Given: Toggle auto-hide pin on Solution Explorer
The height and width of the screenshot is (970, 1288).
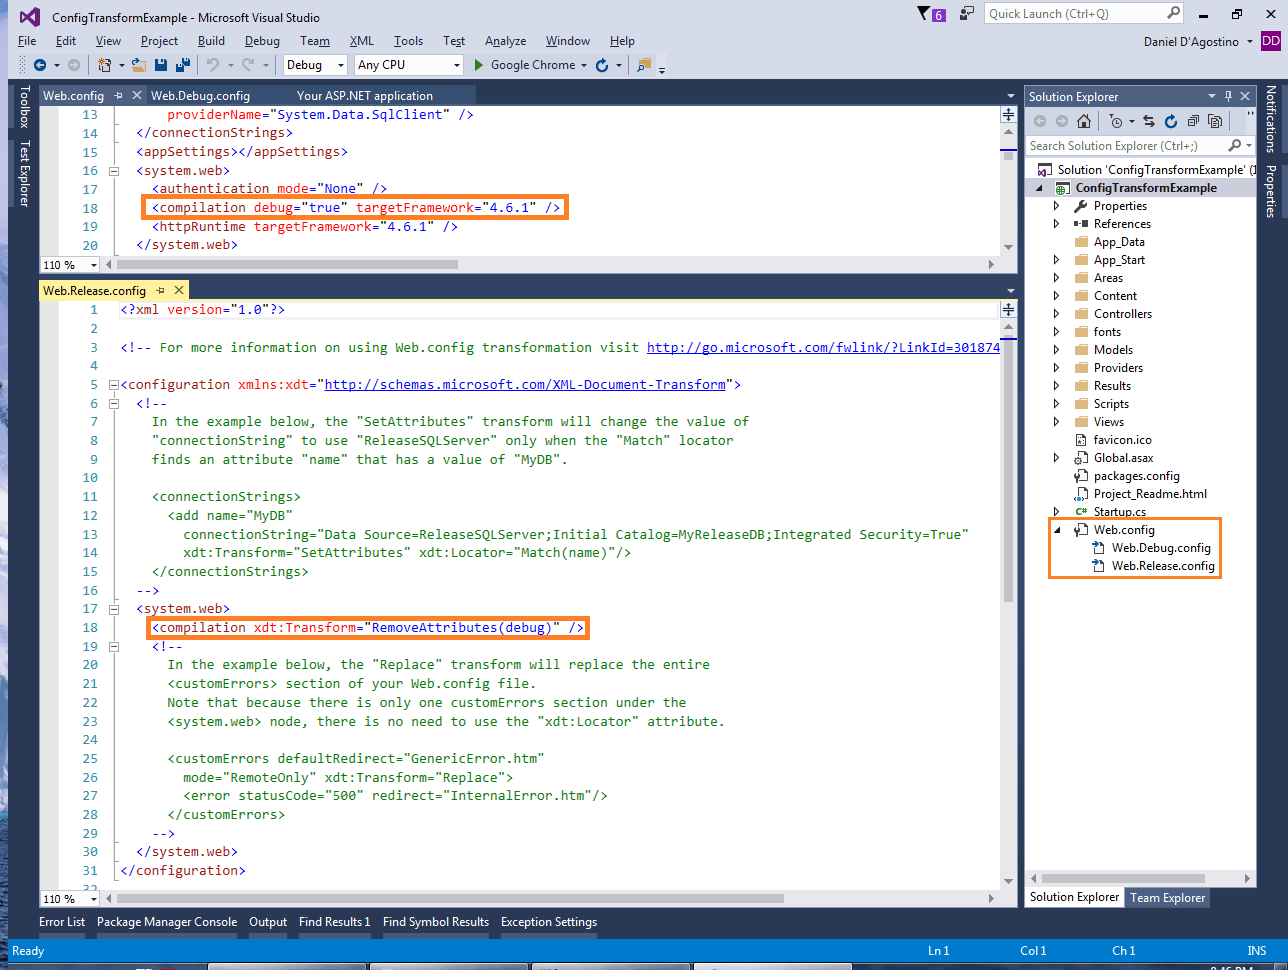Looking at the screenshot, I should (1228, 96).
